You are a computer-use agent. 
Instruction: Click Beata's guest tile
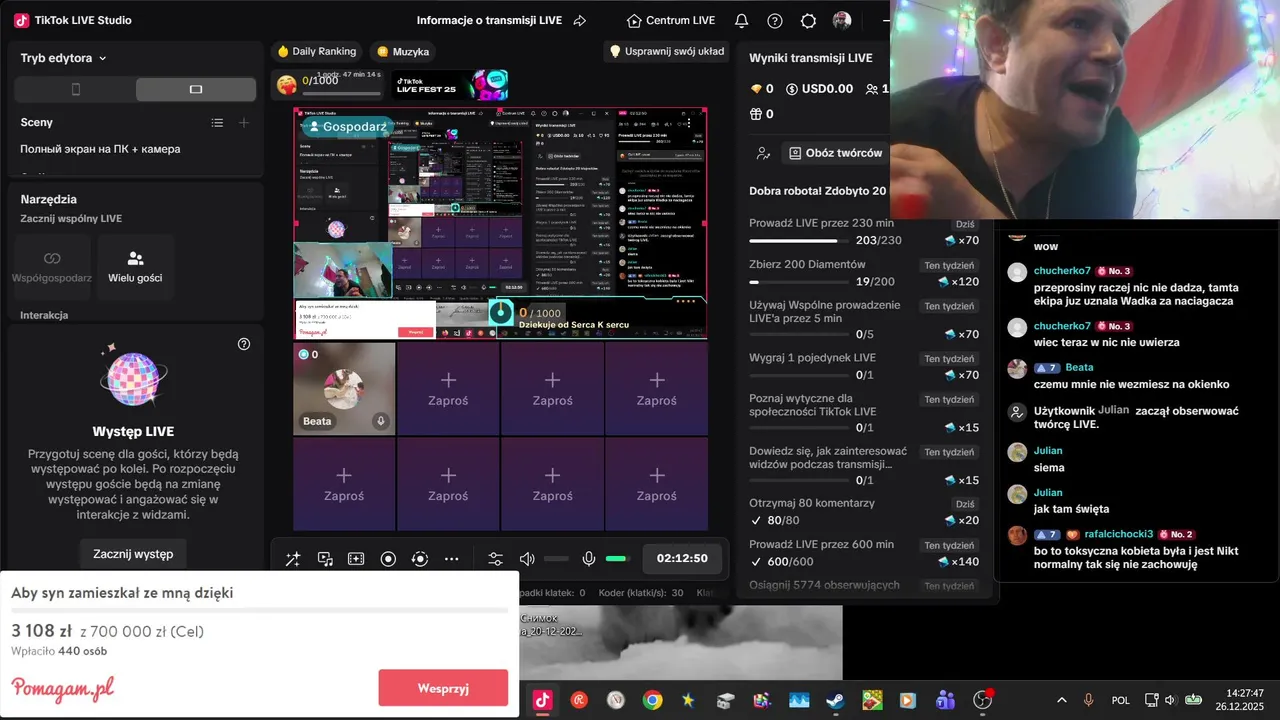point(344,389)
